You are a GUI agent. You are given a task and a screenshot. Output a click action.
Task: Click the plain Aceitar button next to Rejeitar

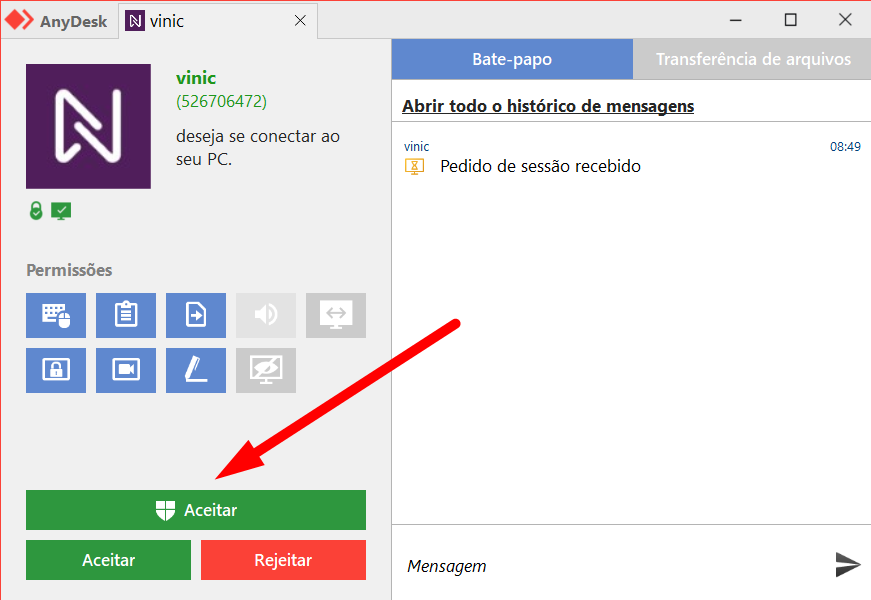(x=108, y=560)
